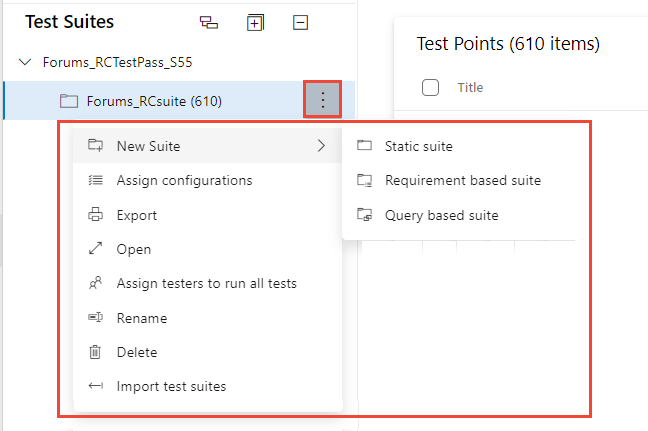Click the Export printer icon
The image size is (648, 431).
[x=96, y=215]
